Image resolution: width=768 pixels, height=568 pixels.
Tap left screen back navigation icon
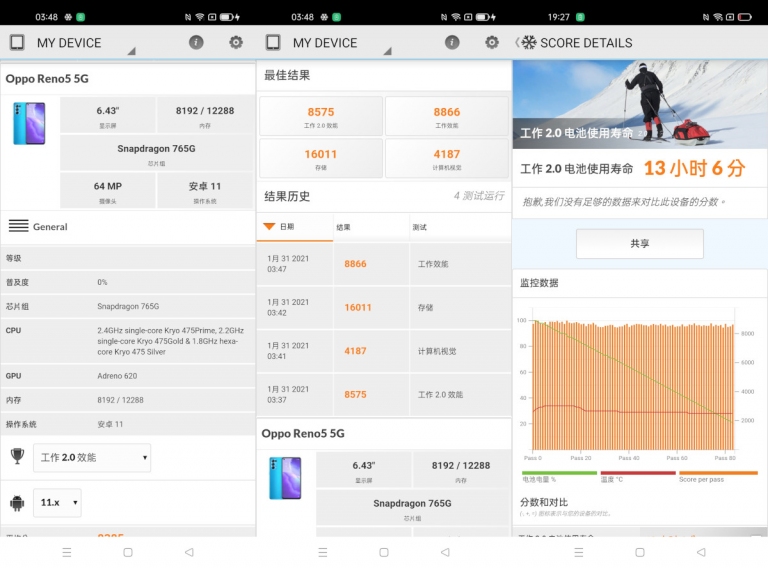189,552
